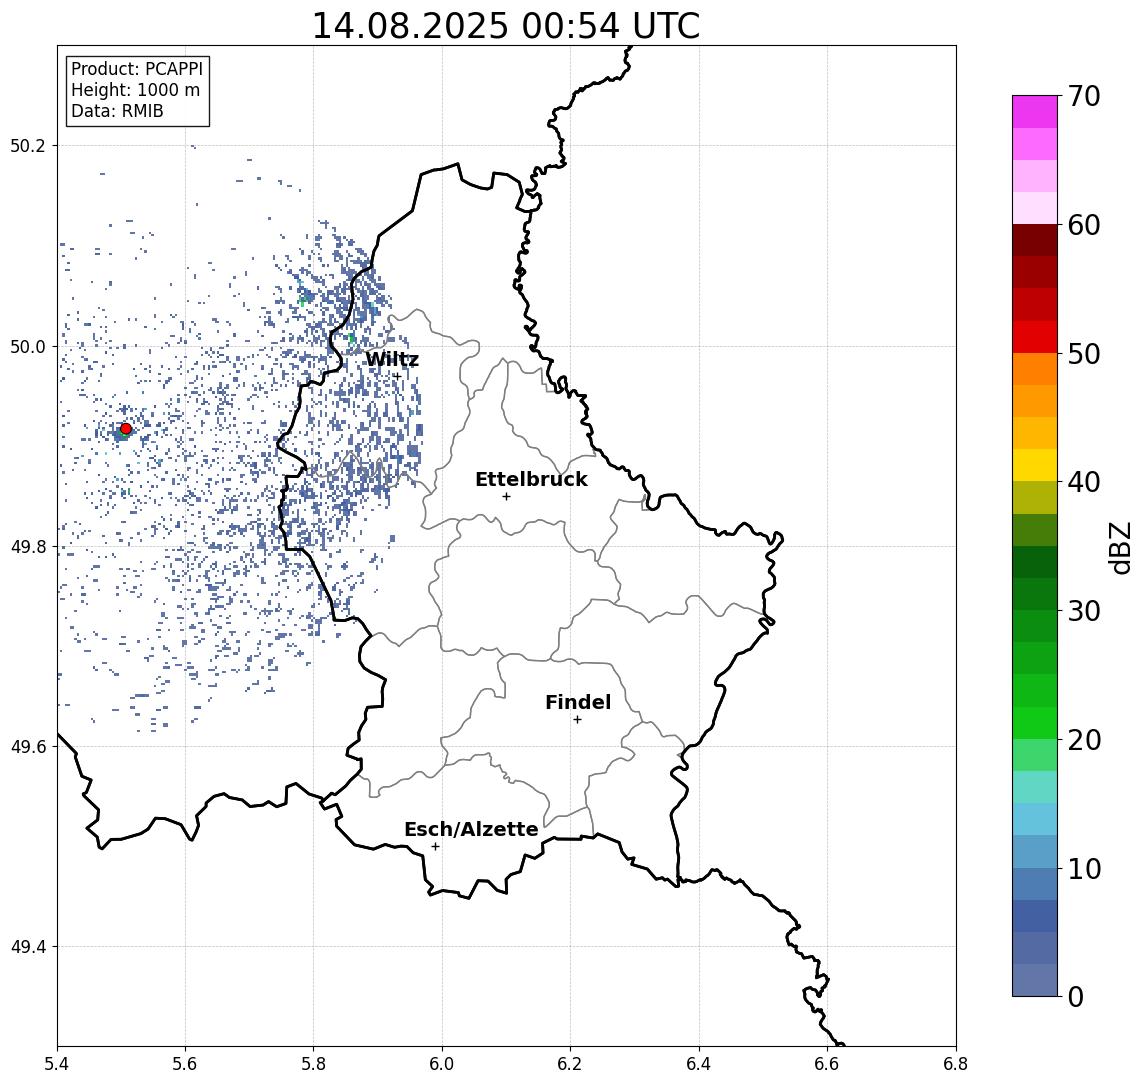The height and width of the screenshot is (1084, 1145).
Task: Click the bright green swatch above the 20 tick
Action: 1035,723
